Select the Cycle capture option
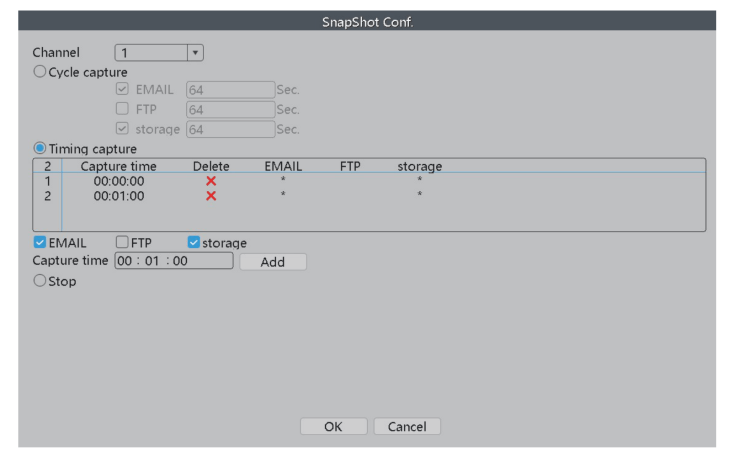This screenshot has width=750, height=467. point(40,72)
